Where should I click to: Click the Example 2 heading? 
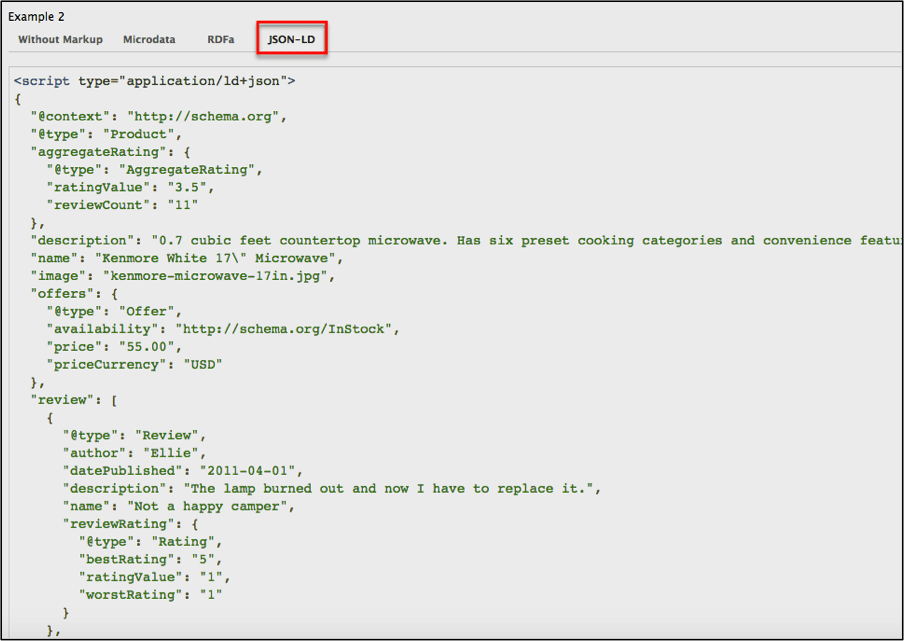(x=39, y=18)
